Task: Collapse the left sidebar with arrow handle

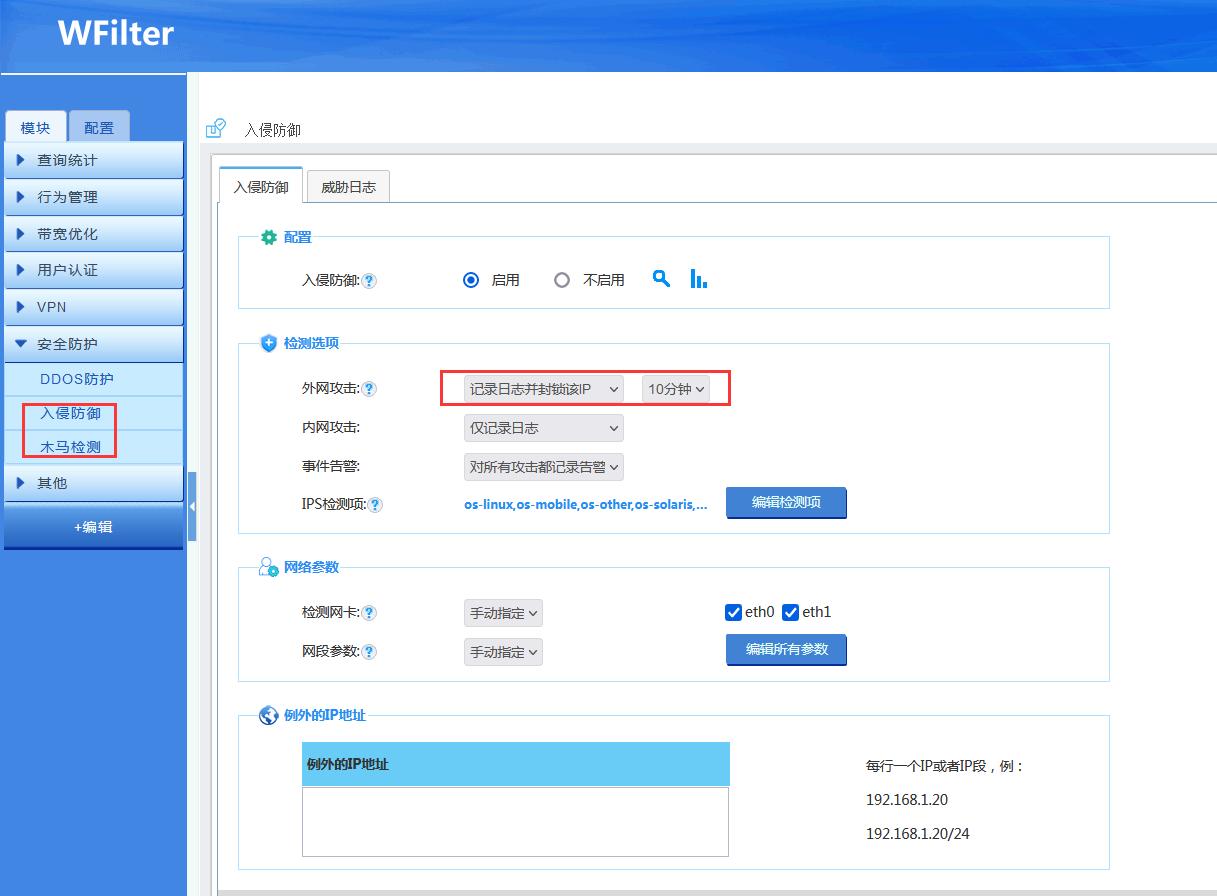Action: pos(192,507)
